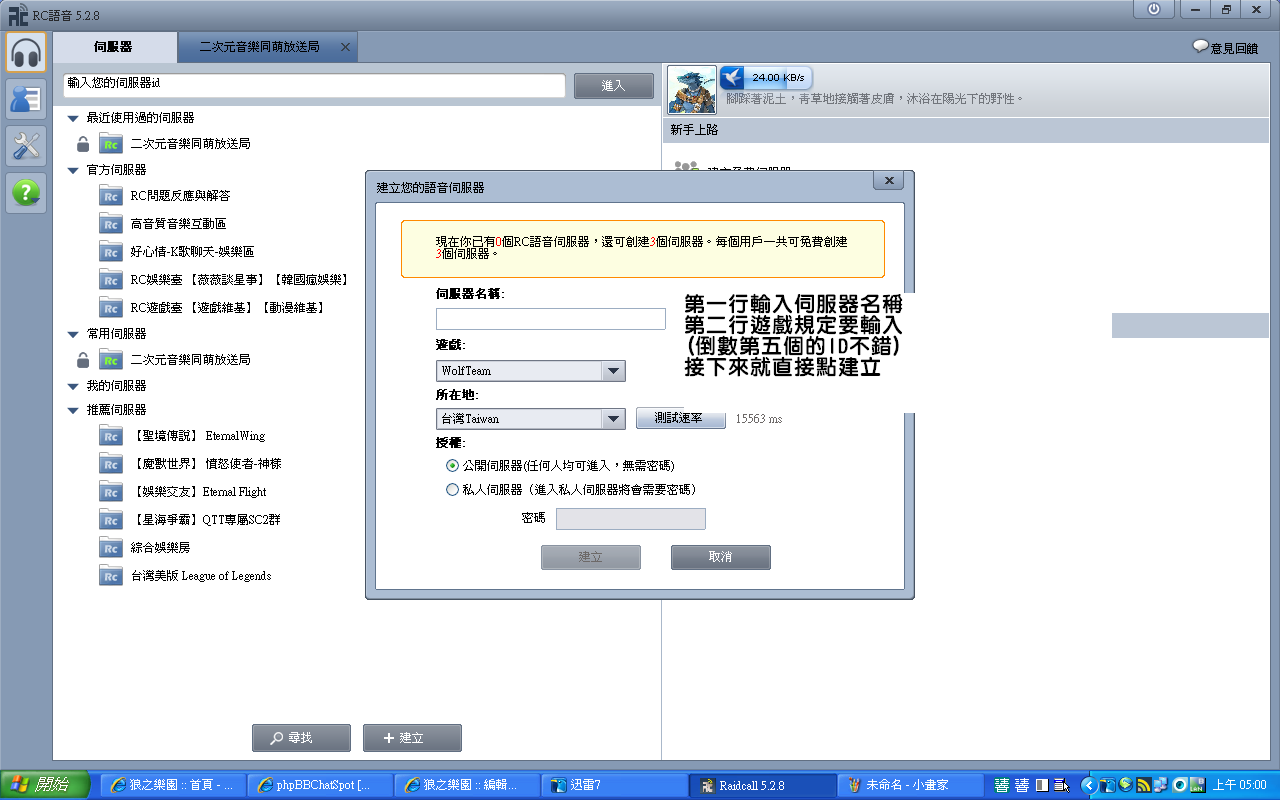This screenshot has height=800, width=1280.
Task: Select the 私人伺服器 radio option
Action: tap(453, 490)
